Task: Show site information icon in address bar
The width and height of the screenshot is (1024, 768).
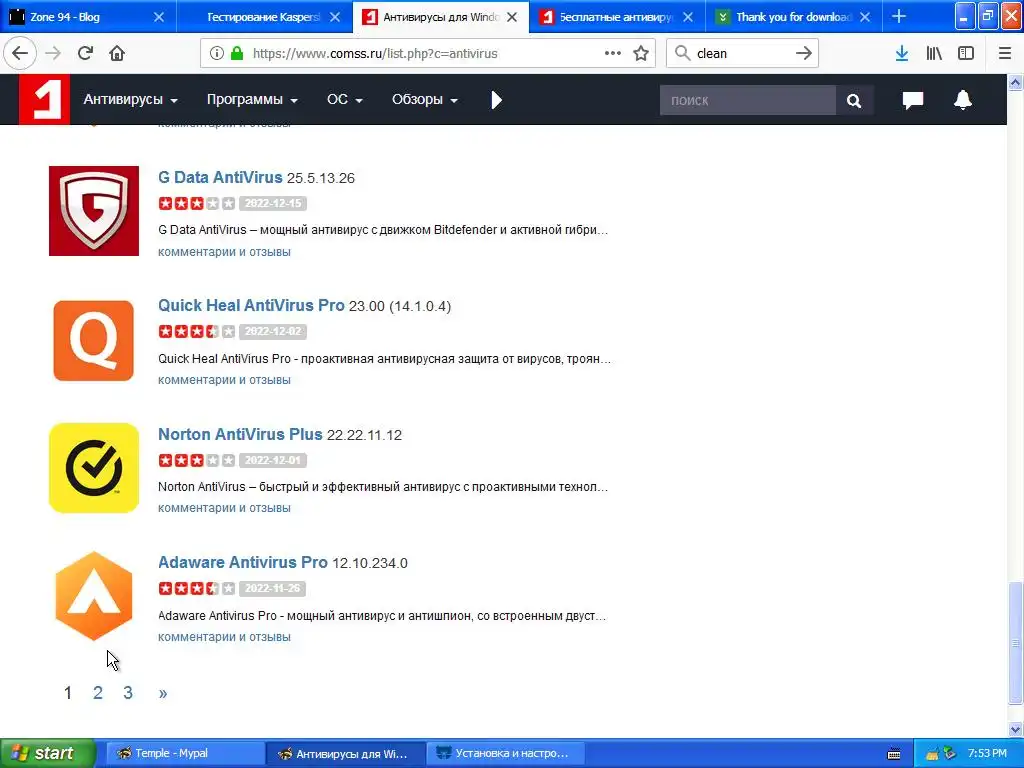Action: pyautogui.click(x=217, y=54)
